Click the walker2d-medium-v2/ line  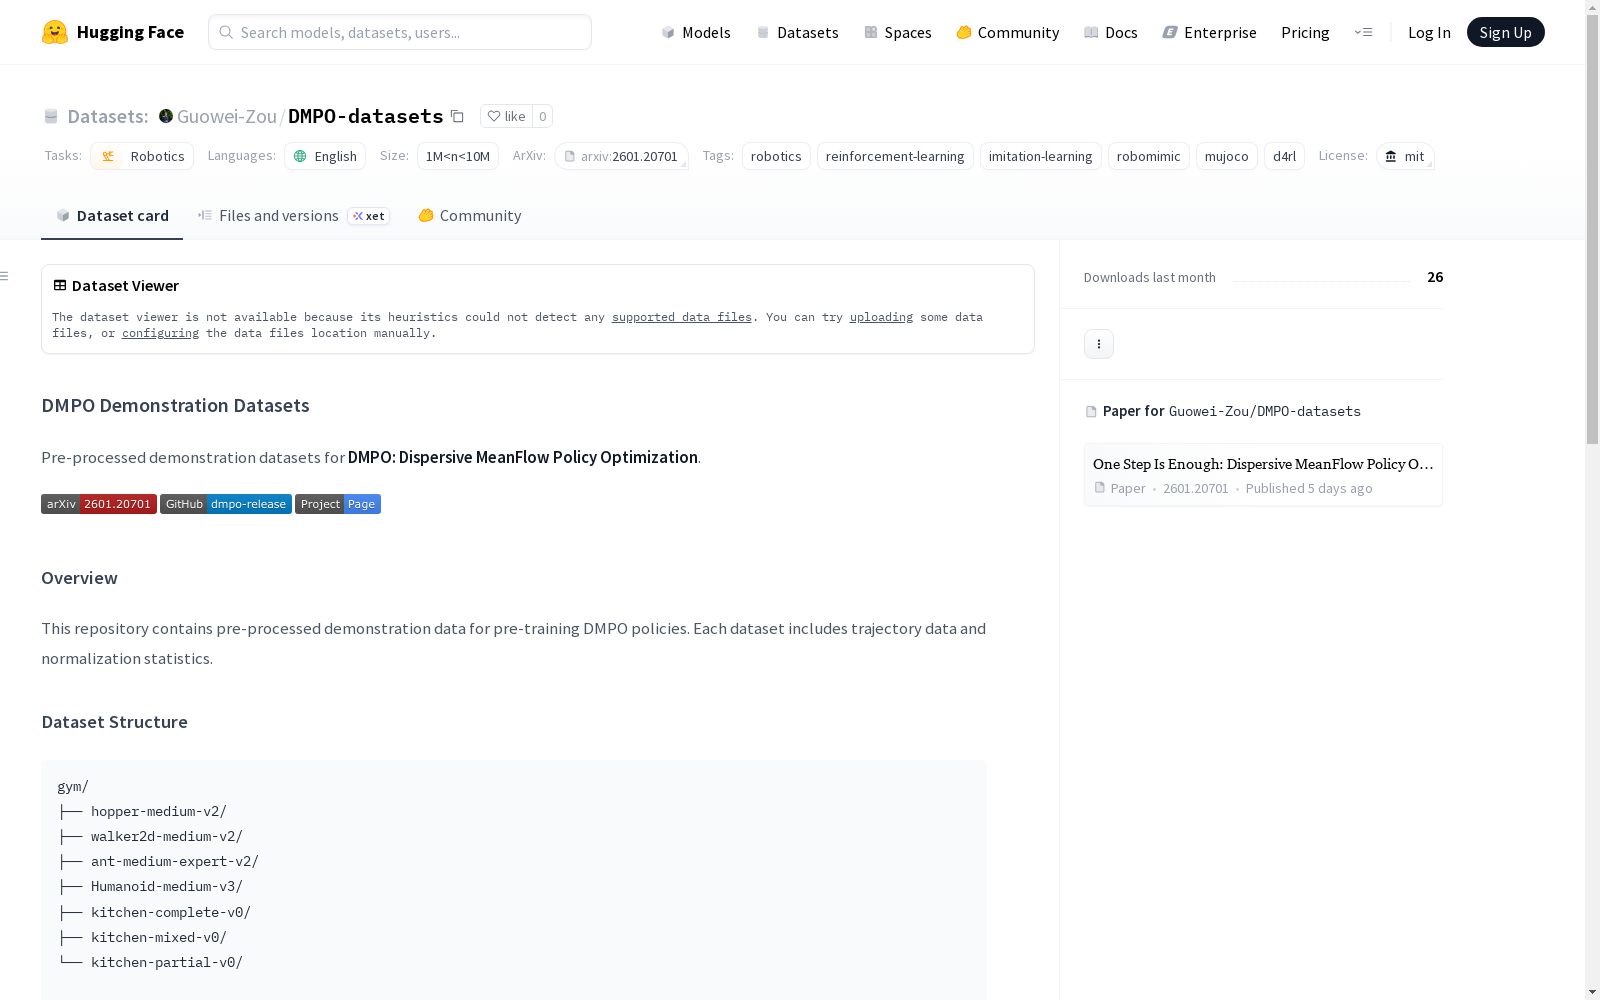167,836
